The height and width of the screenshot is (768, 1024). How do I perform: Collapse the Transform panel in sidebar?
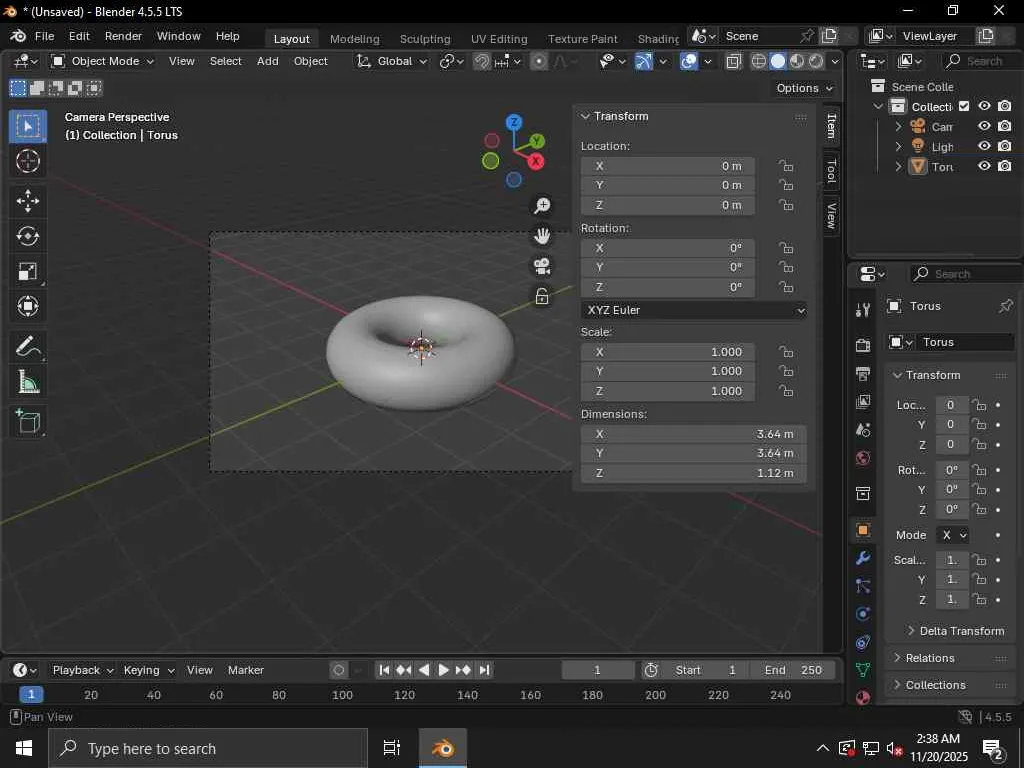[x=585, y=116]
